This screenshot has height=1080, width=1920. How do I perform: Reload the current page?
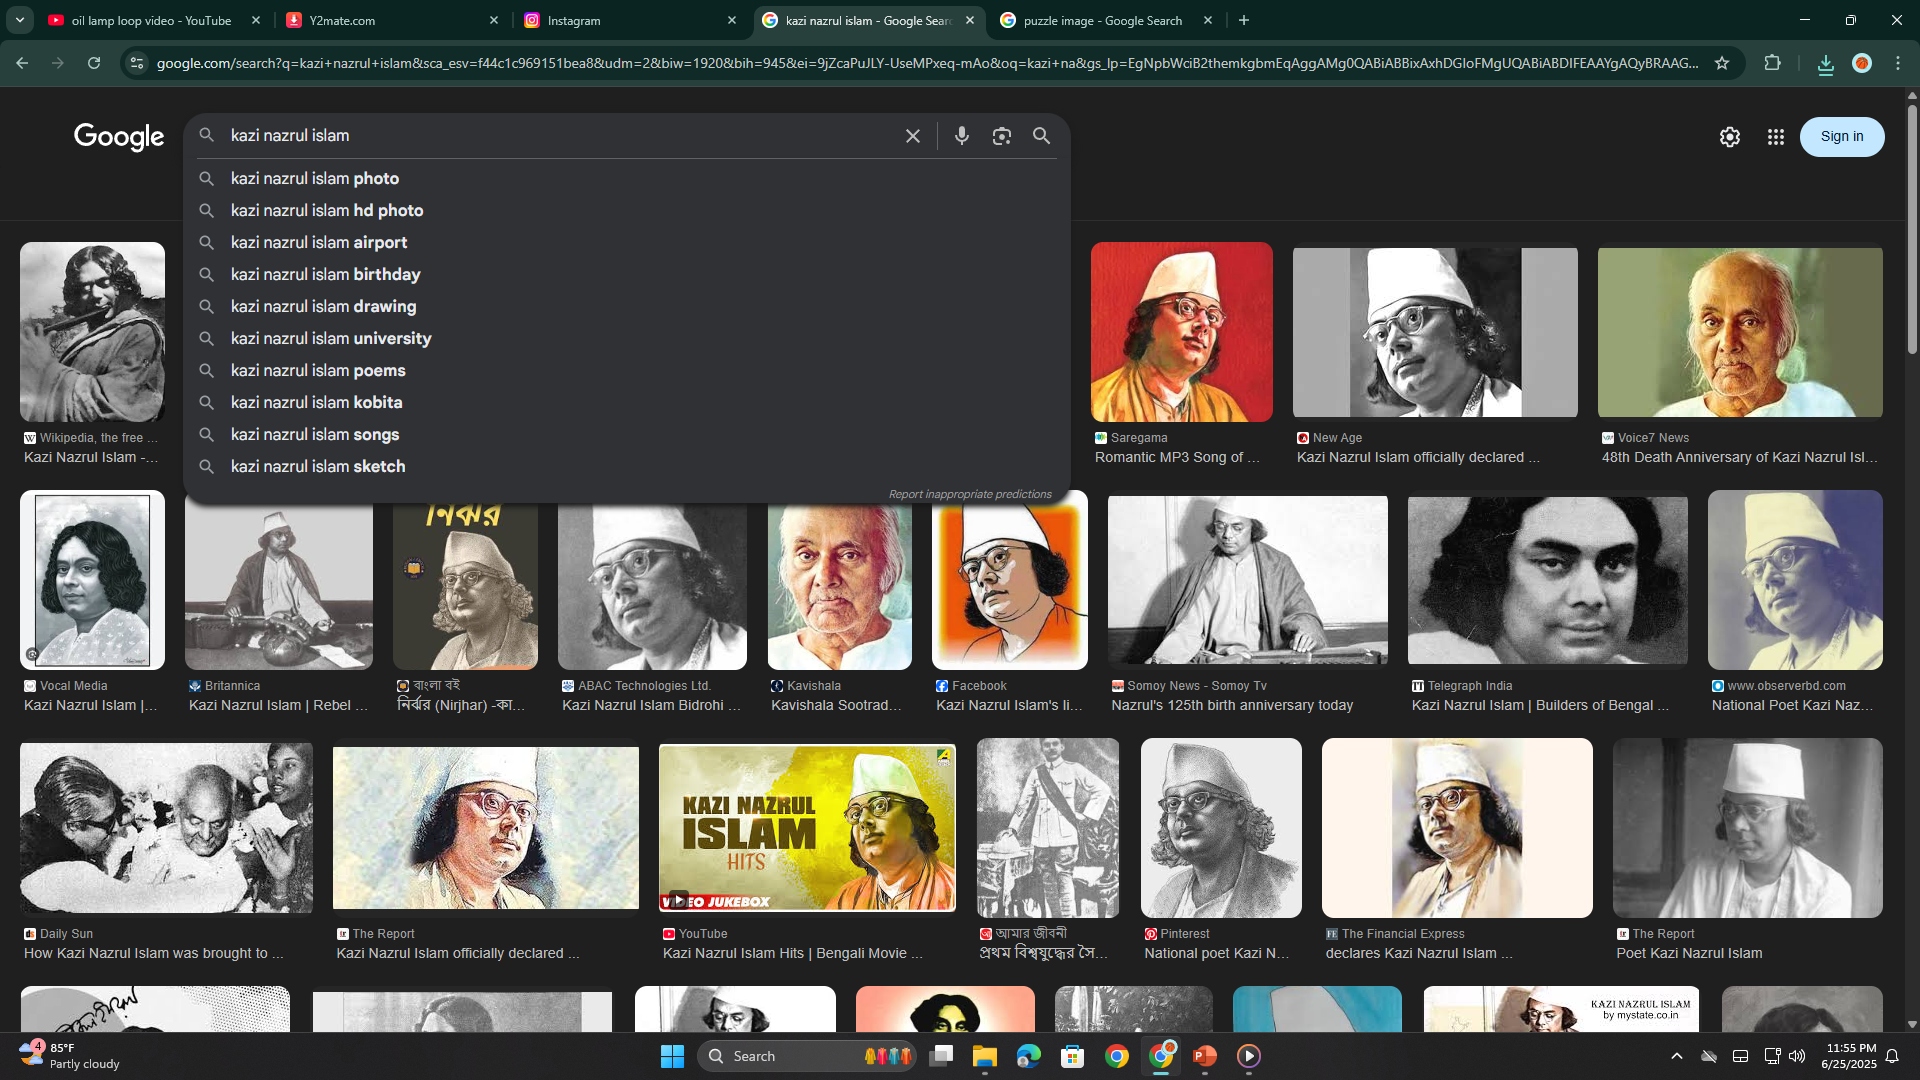94,63
